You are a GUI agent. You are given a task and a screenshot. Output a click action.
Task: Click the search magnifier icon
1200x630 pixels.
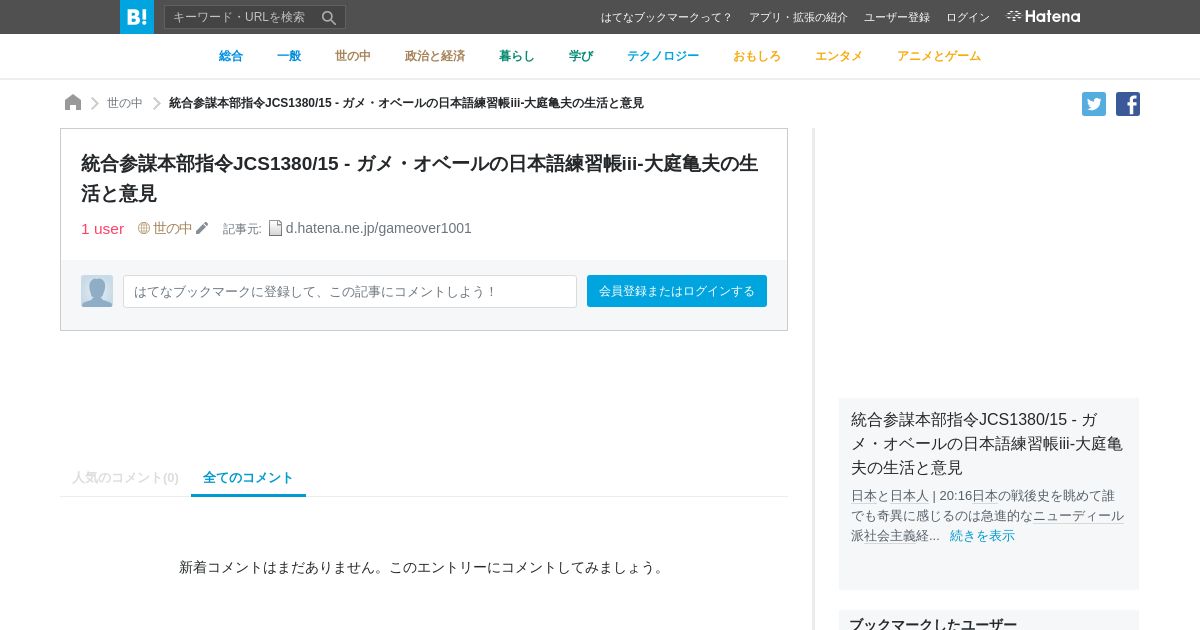pyautogui.click(x=328, y=17)
